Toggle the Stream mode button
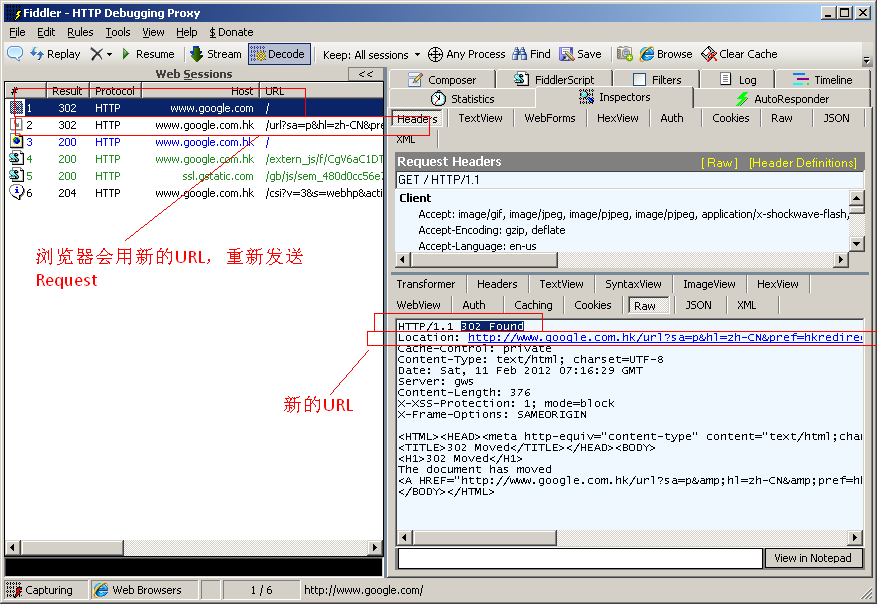 click(215, 54)
